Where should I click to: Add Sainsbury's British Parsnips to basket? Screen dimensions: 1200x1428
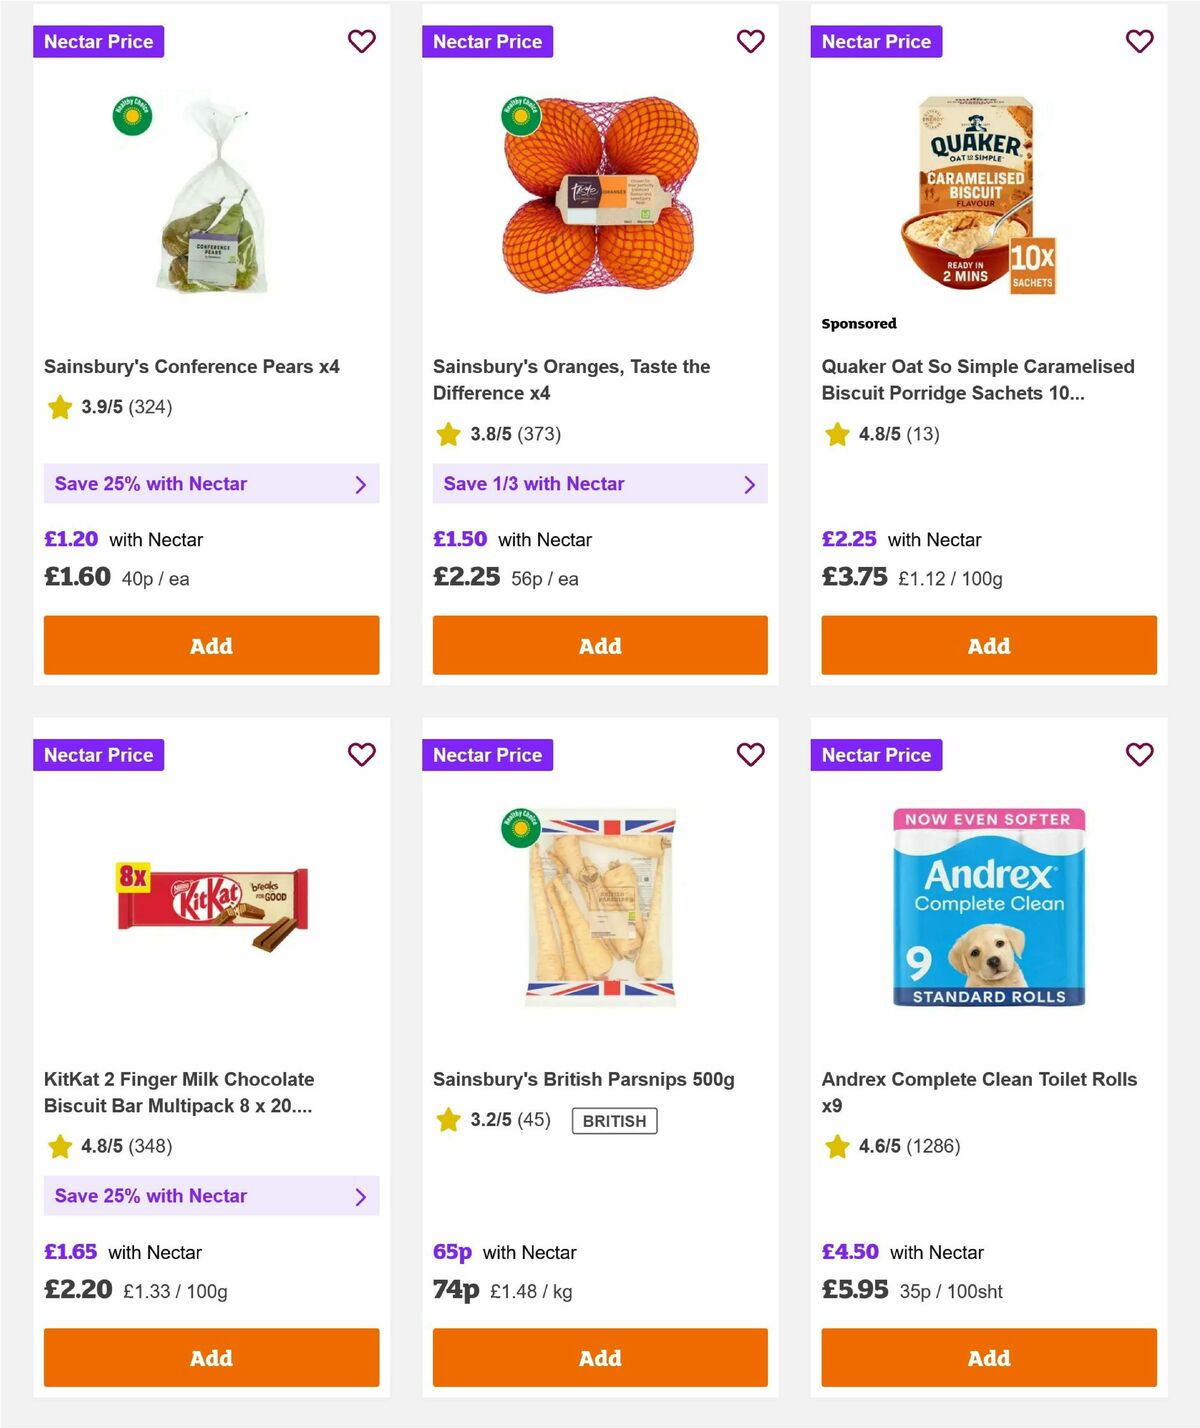coord(599,1358)
